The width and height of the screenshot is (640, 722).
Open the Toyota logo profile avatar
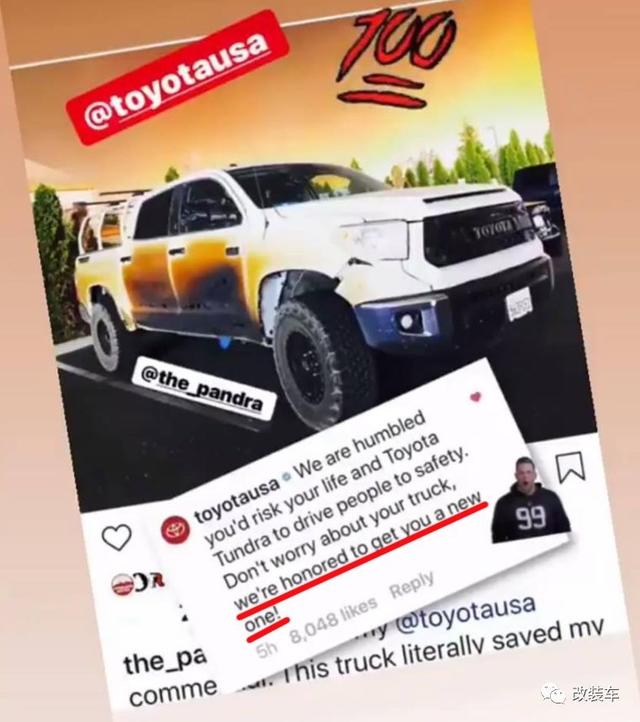(x=175, y=529)
